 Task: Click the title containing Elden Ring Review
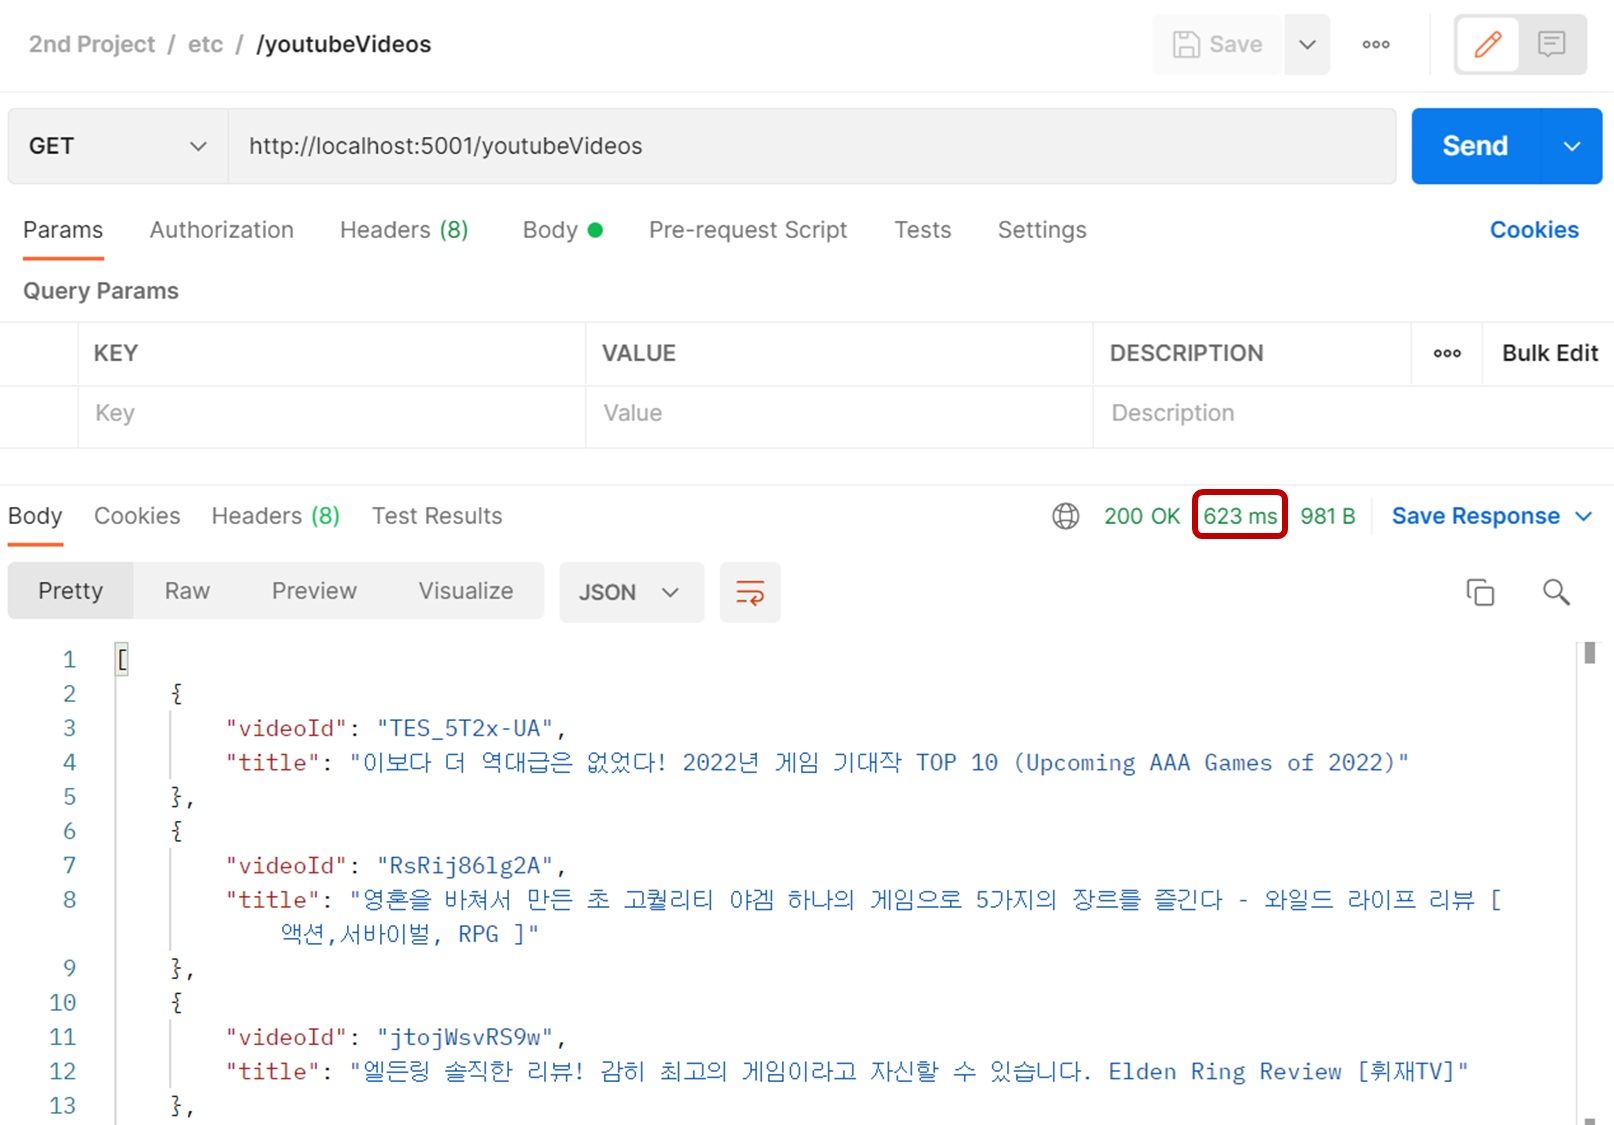click(909, 1071)
